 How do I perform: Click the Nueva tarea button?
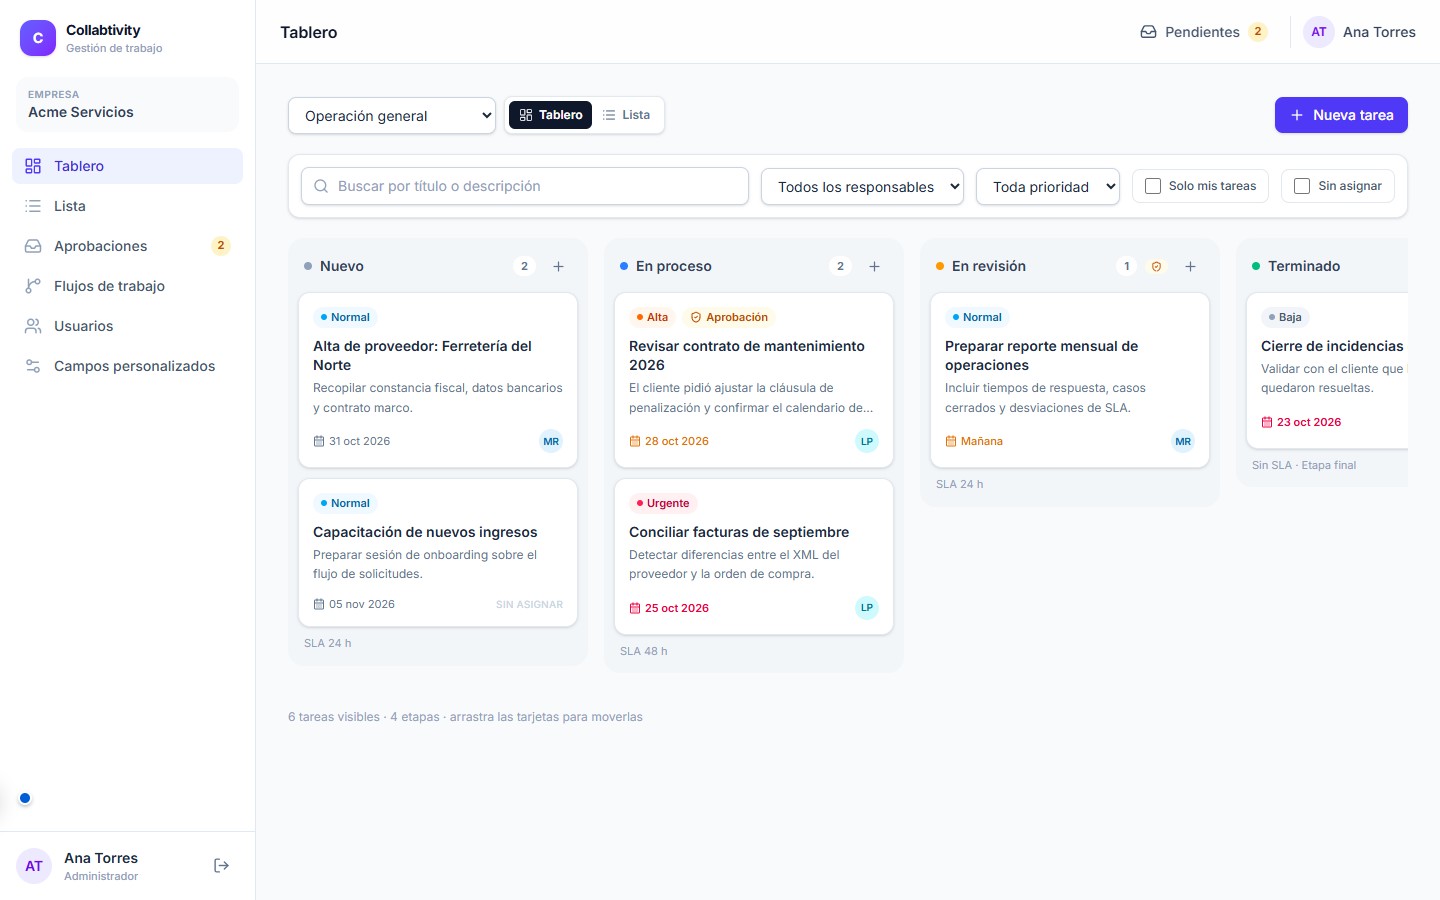click(1341, 115)
